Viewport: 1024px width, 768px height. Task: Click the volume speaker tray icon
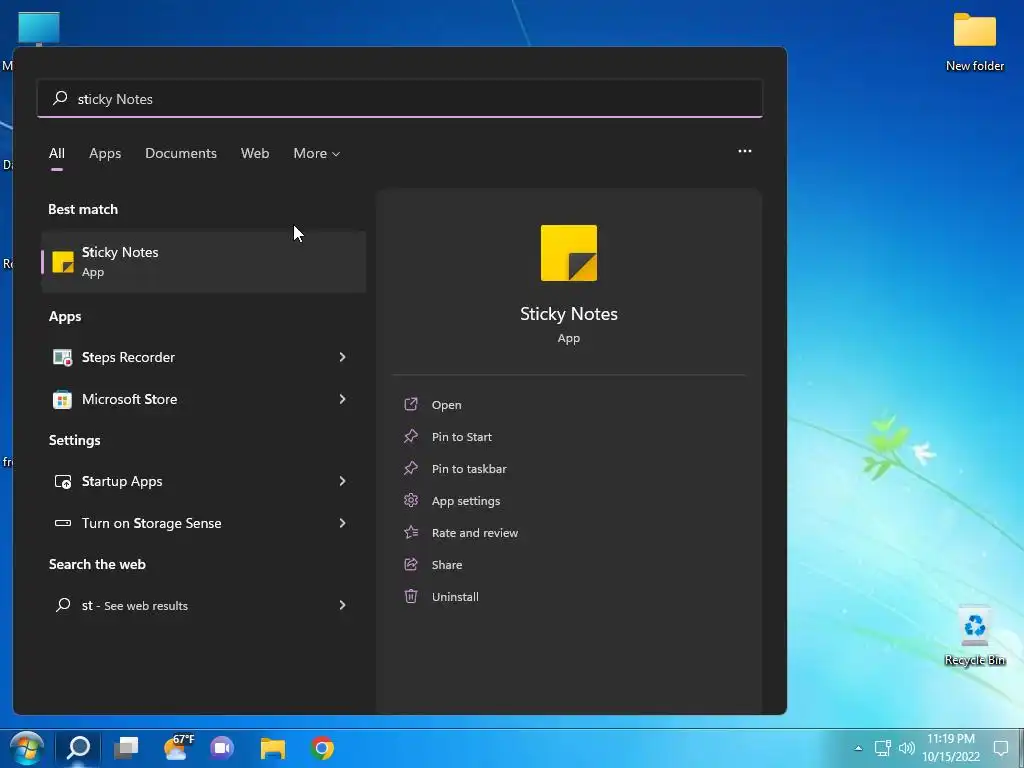point(906,748)
